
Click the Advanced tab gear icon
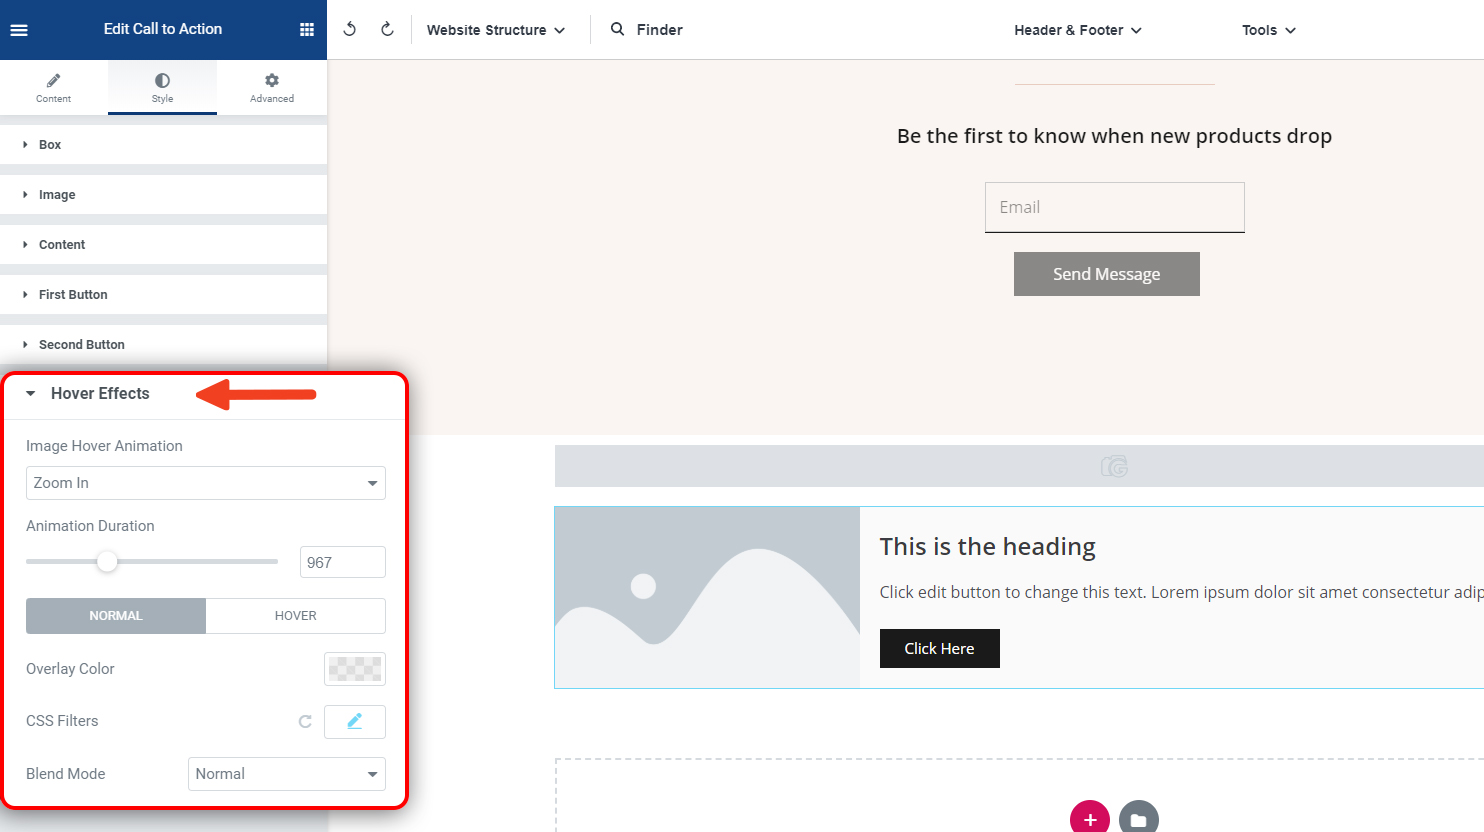point(272,80)
